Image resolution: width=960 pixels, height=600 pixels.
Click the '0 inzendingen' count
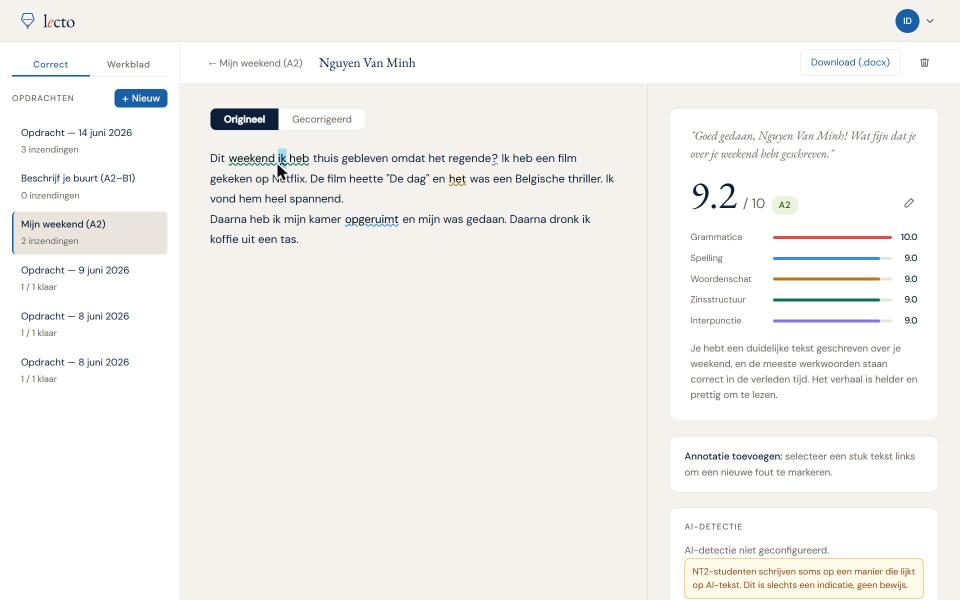[50, 195]
